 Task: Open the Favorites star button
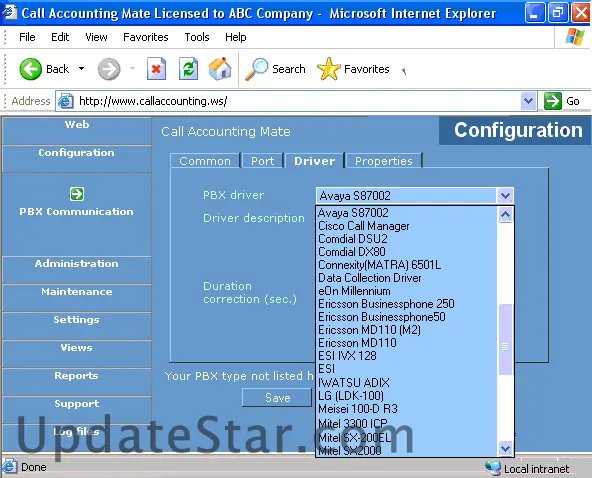tap(353, 69)
